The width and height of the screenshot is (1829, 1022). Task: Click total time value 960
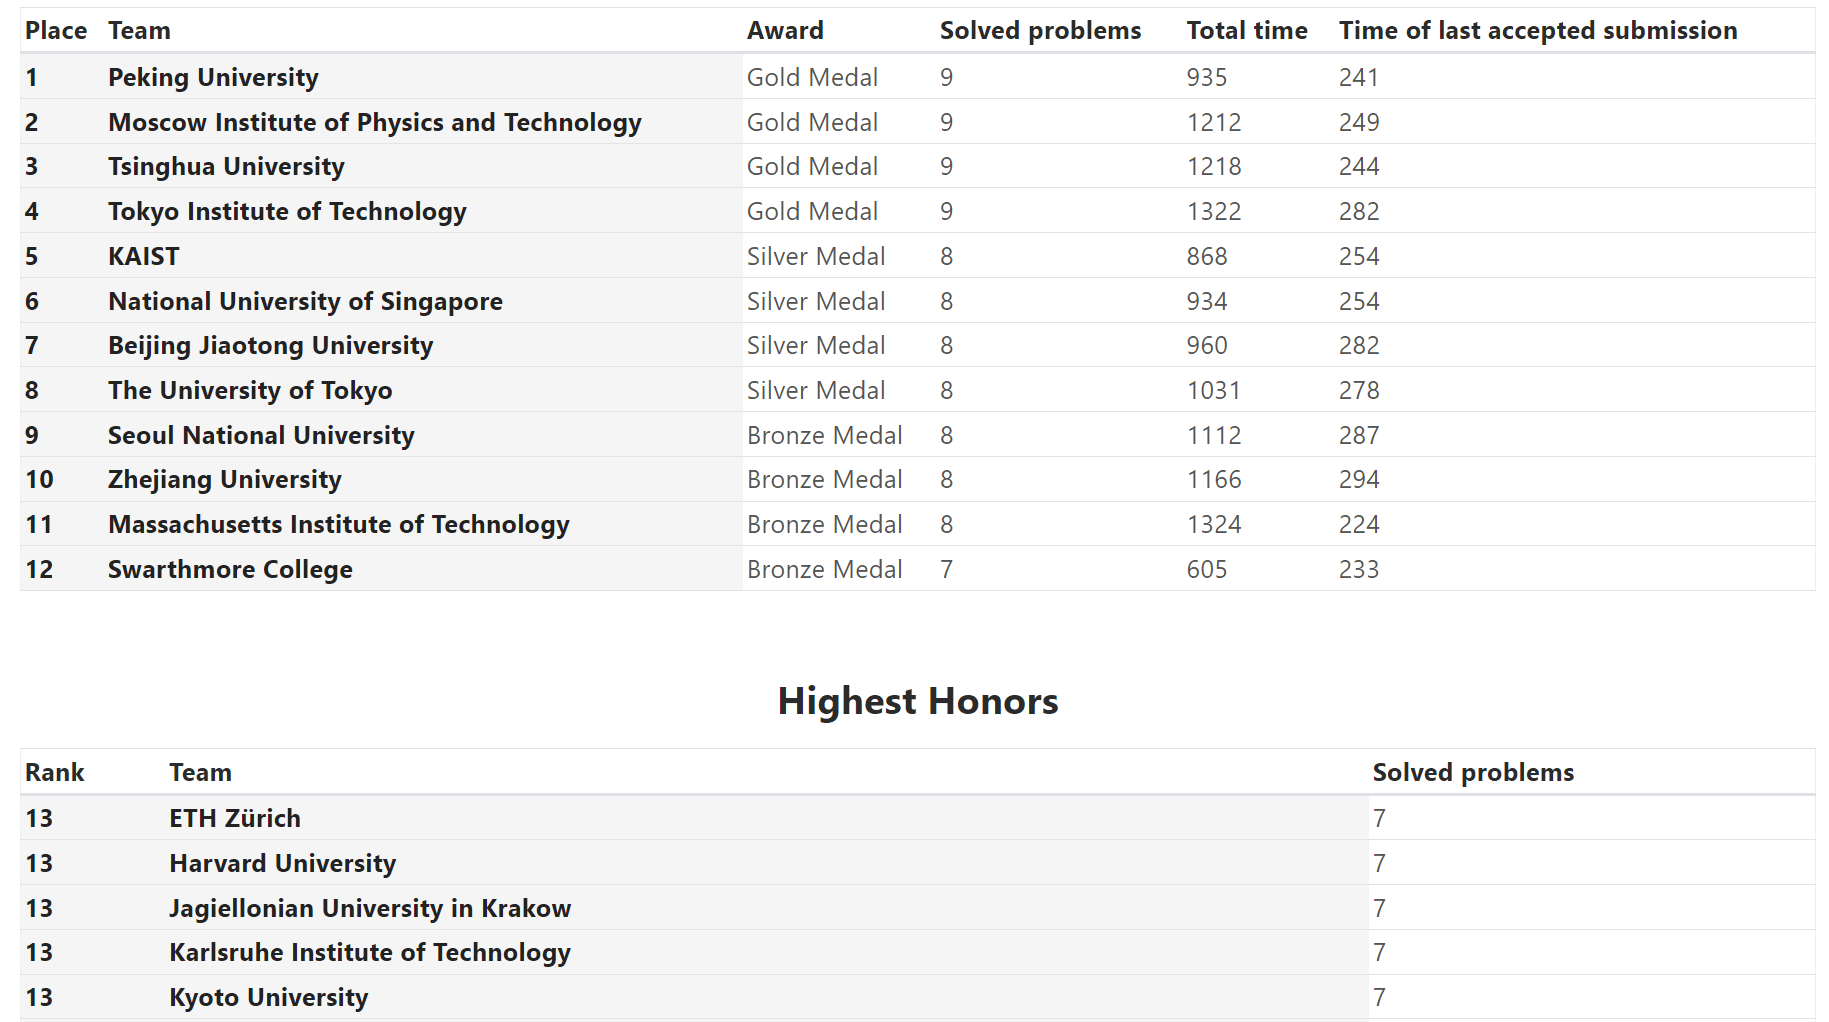click(1207, 346)
